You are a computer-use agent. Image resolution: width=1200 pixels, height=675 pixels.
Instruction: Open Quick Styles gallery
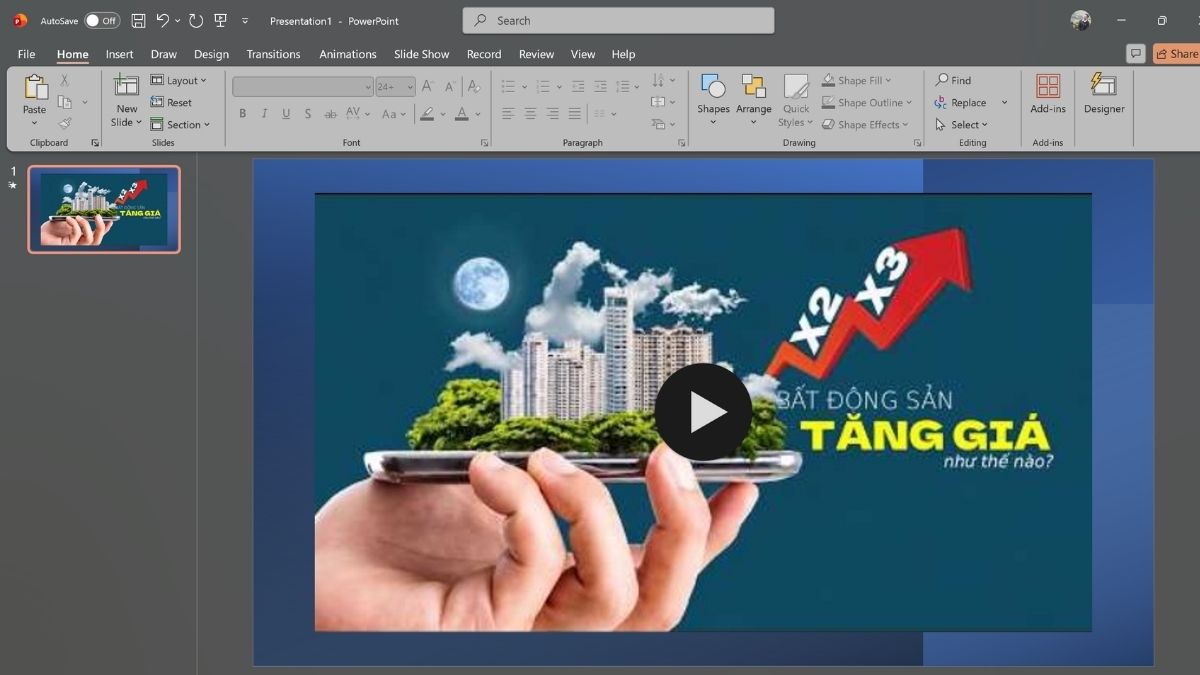796,100
